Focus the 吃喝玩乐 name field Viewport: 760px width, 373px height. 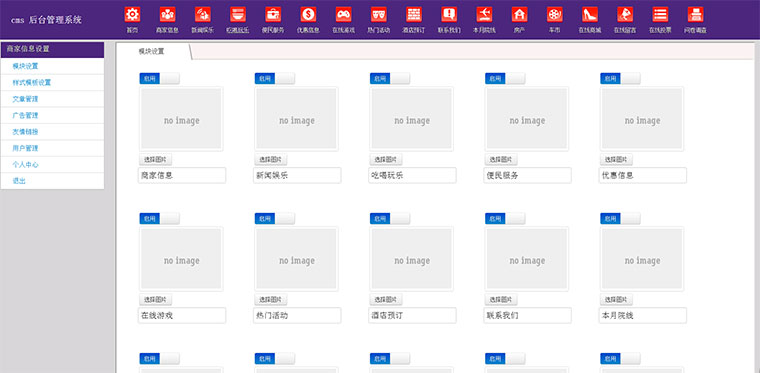(412, 175)
